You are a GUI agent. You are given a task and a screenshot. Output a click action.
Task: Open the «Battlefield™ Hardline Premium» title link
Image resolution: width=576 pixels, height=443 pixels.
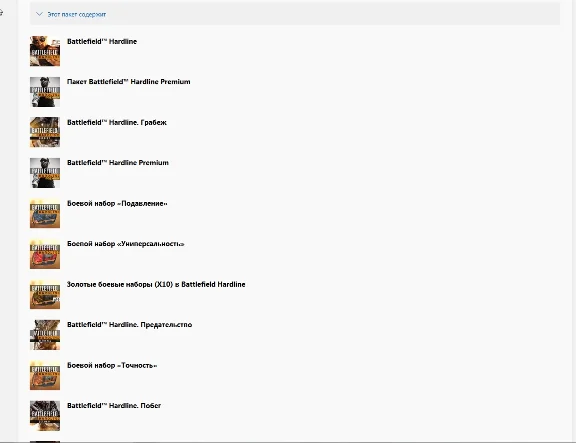(118, 163)
